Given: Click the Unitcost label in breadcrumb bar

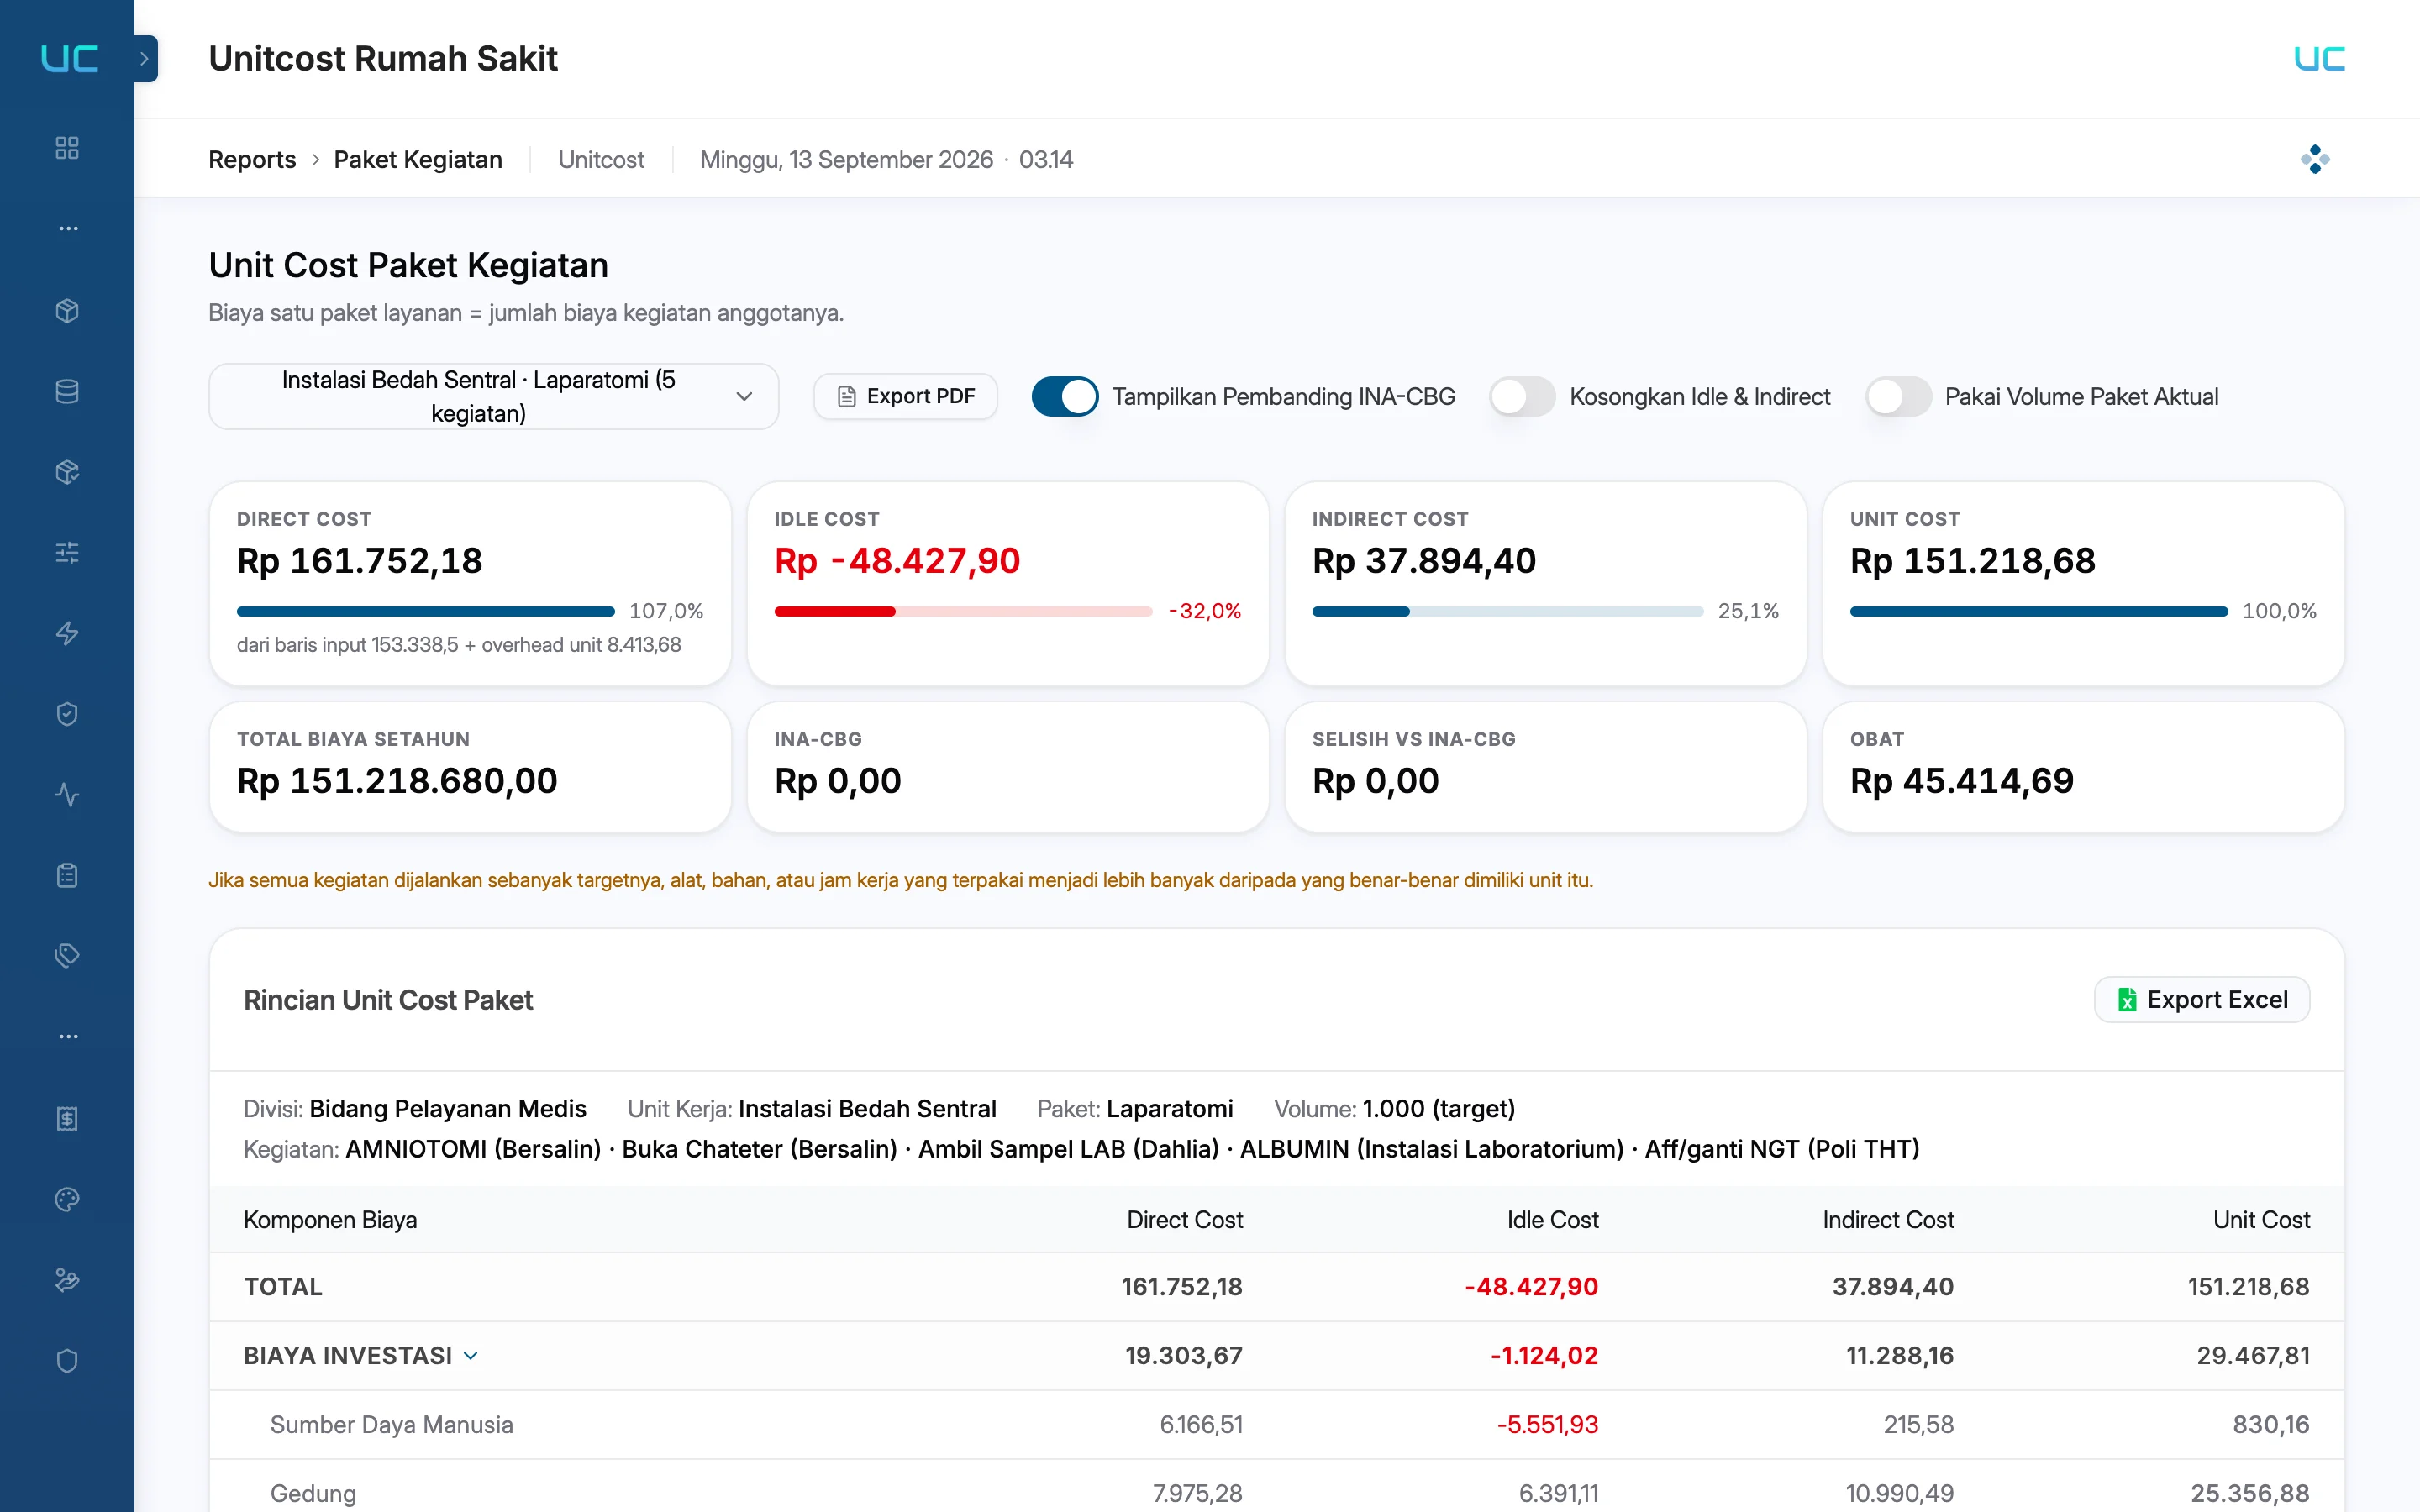Looking at the screenshot, I should pyautogui.click(x=601, y=160).
